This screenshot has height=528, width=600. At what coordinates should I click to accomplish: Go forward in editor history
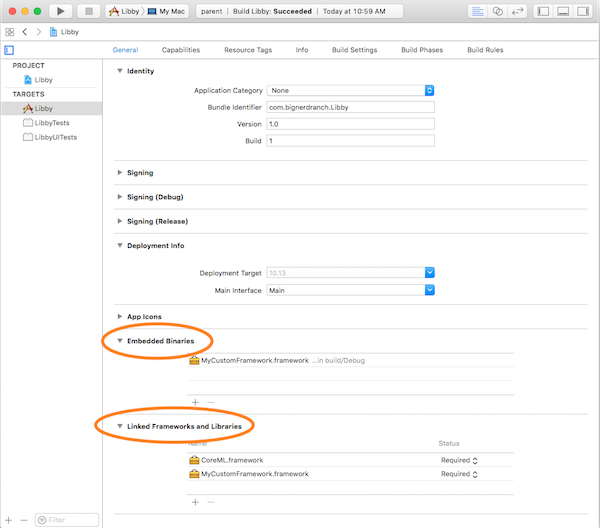tap(39, 32)
